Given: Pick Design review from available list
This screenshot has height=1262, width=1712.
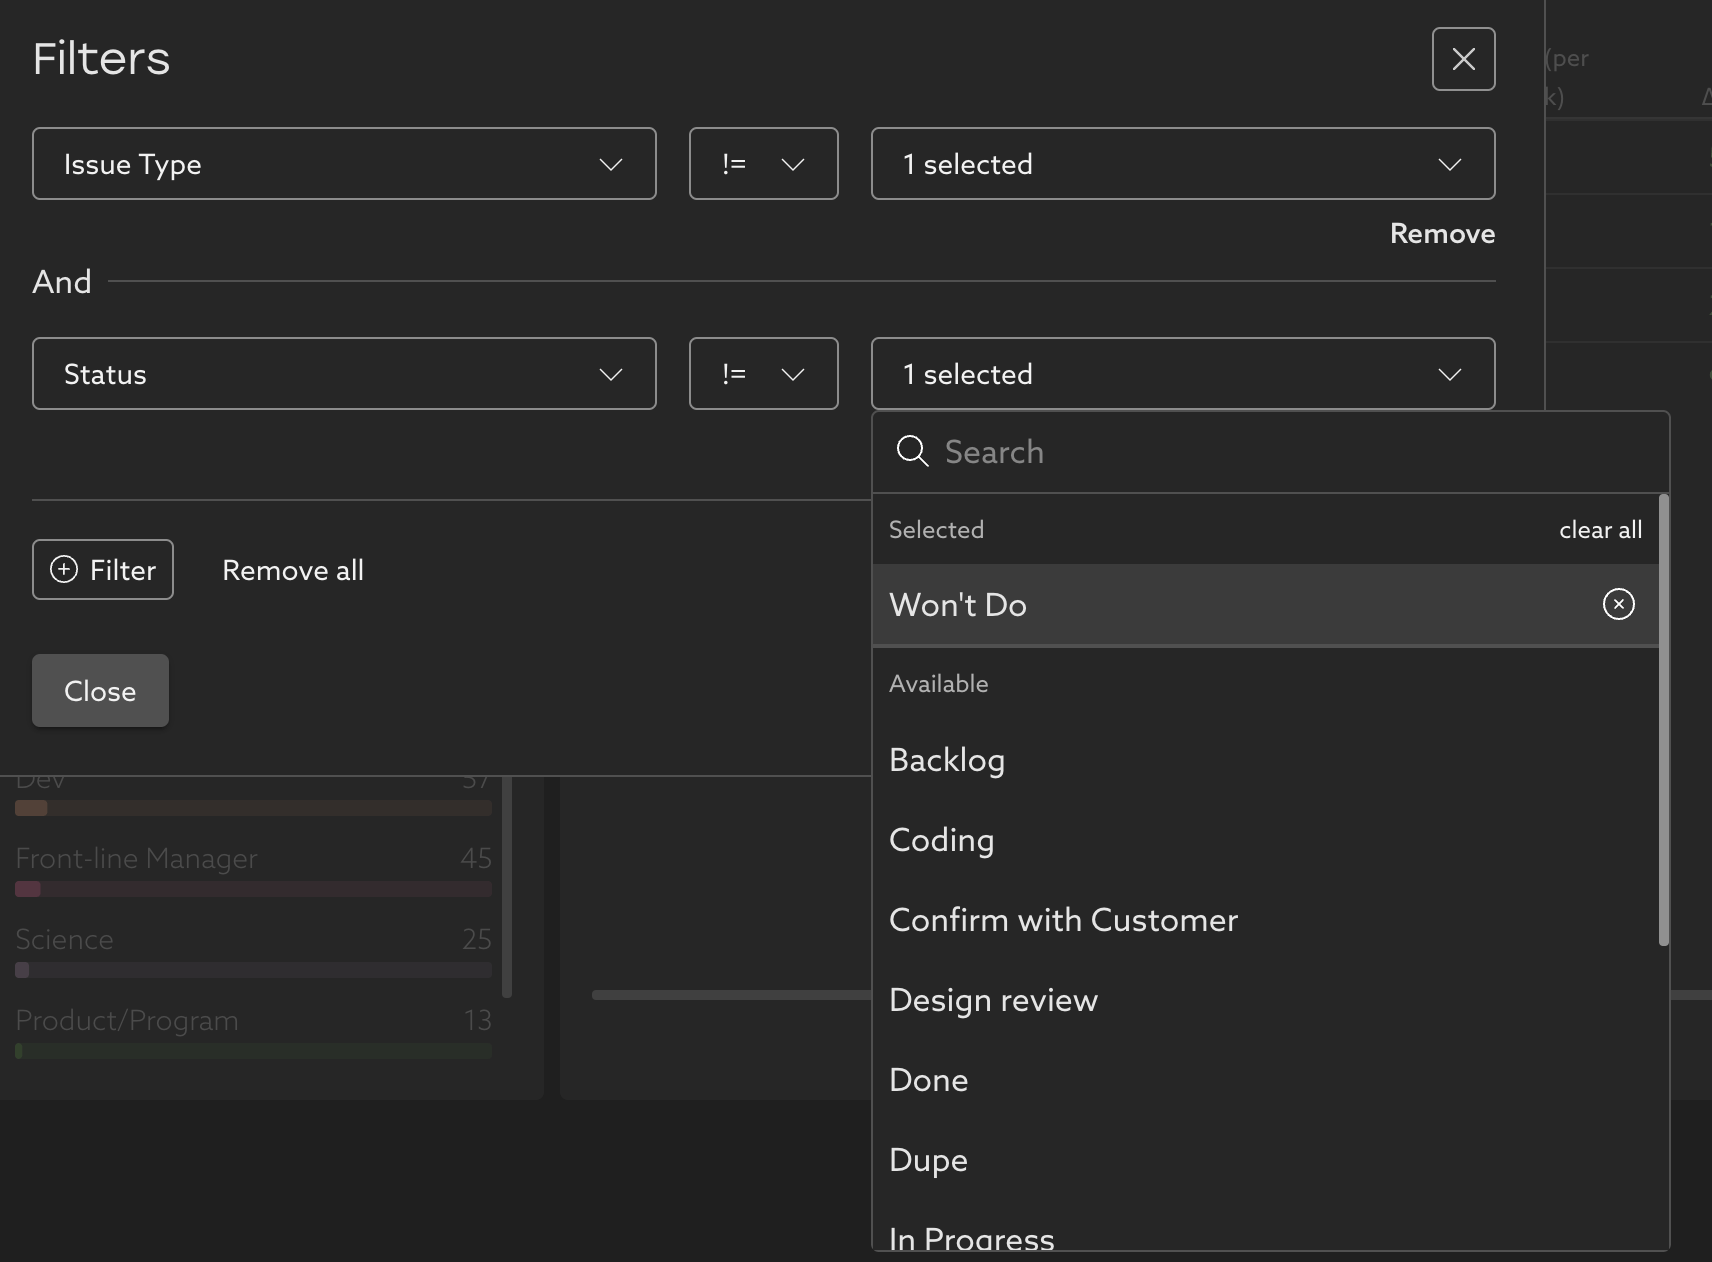Looking at the screenshot, I should [993, 1000].
